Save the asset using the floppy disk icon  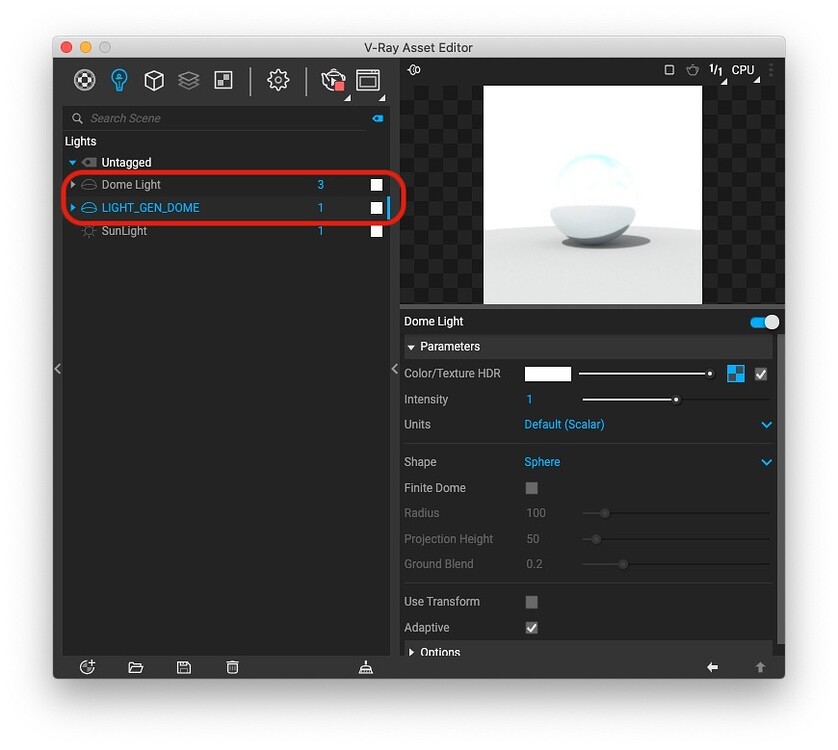pyautogui.click(x=183, y=667)
